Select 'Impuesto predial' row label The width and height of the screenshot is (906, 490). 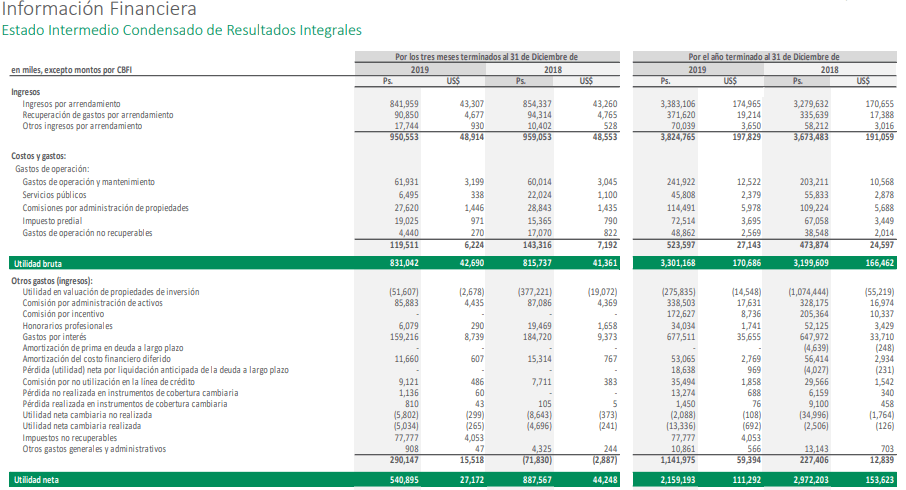[x=53, y=221]
